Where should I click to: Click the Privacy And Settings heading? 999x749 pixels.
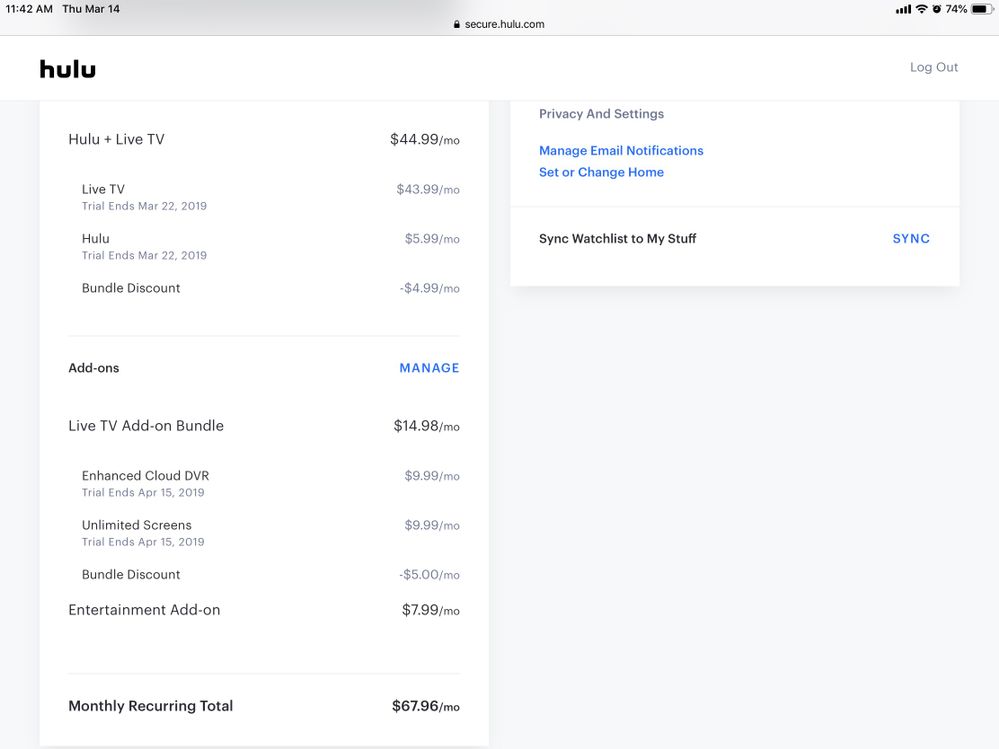tap(601, 113)
